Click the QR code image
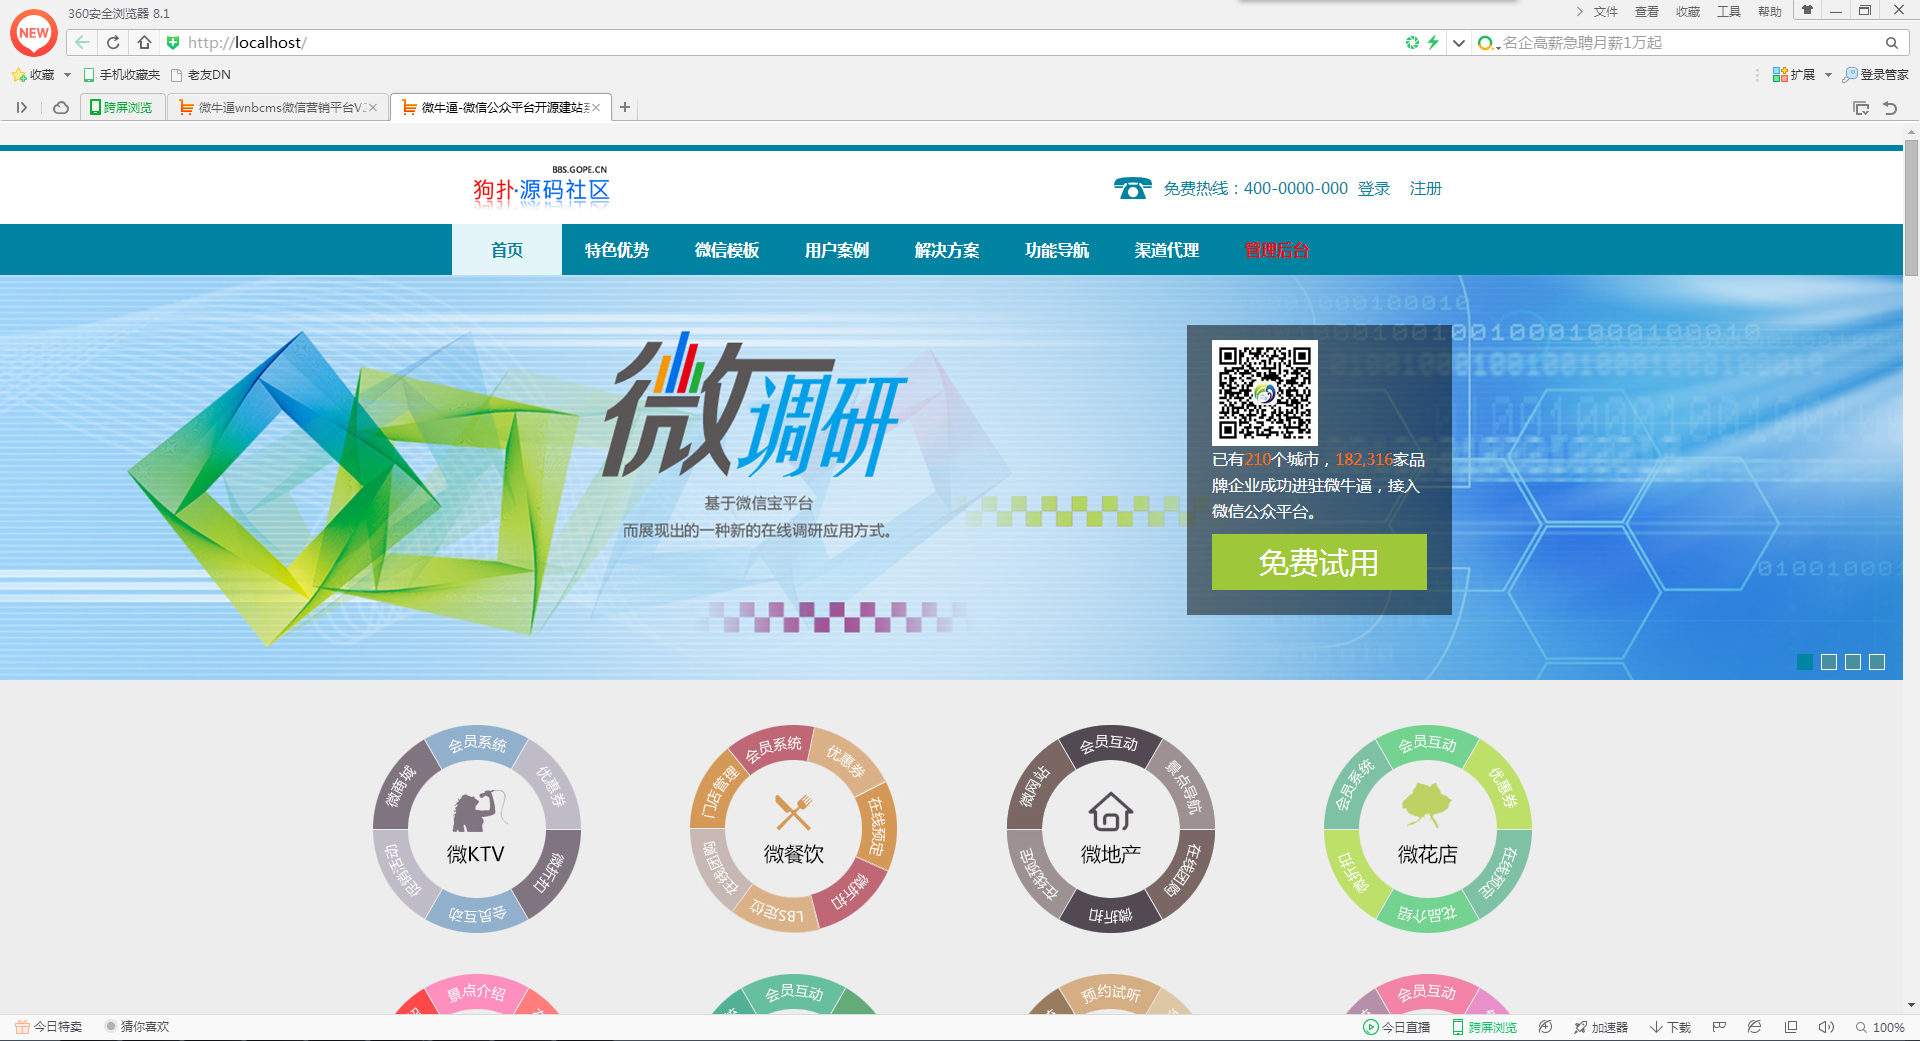Viewport: 1920px width, 1041px height. click(x=1265, y=393)
